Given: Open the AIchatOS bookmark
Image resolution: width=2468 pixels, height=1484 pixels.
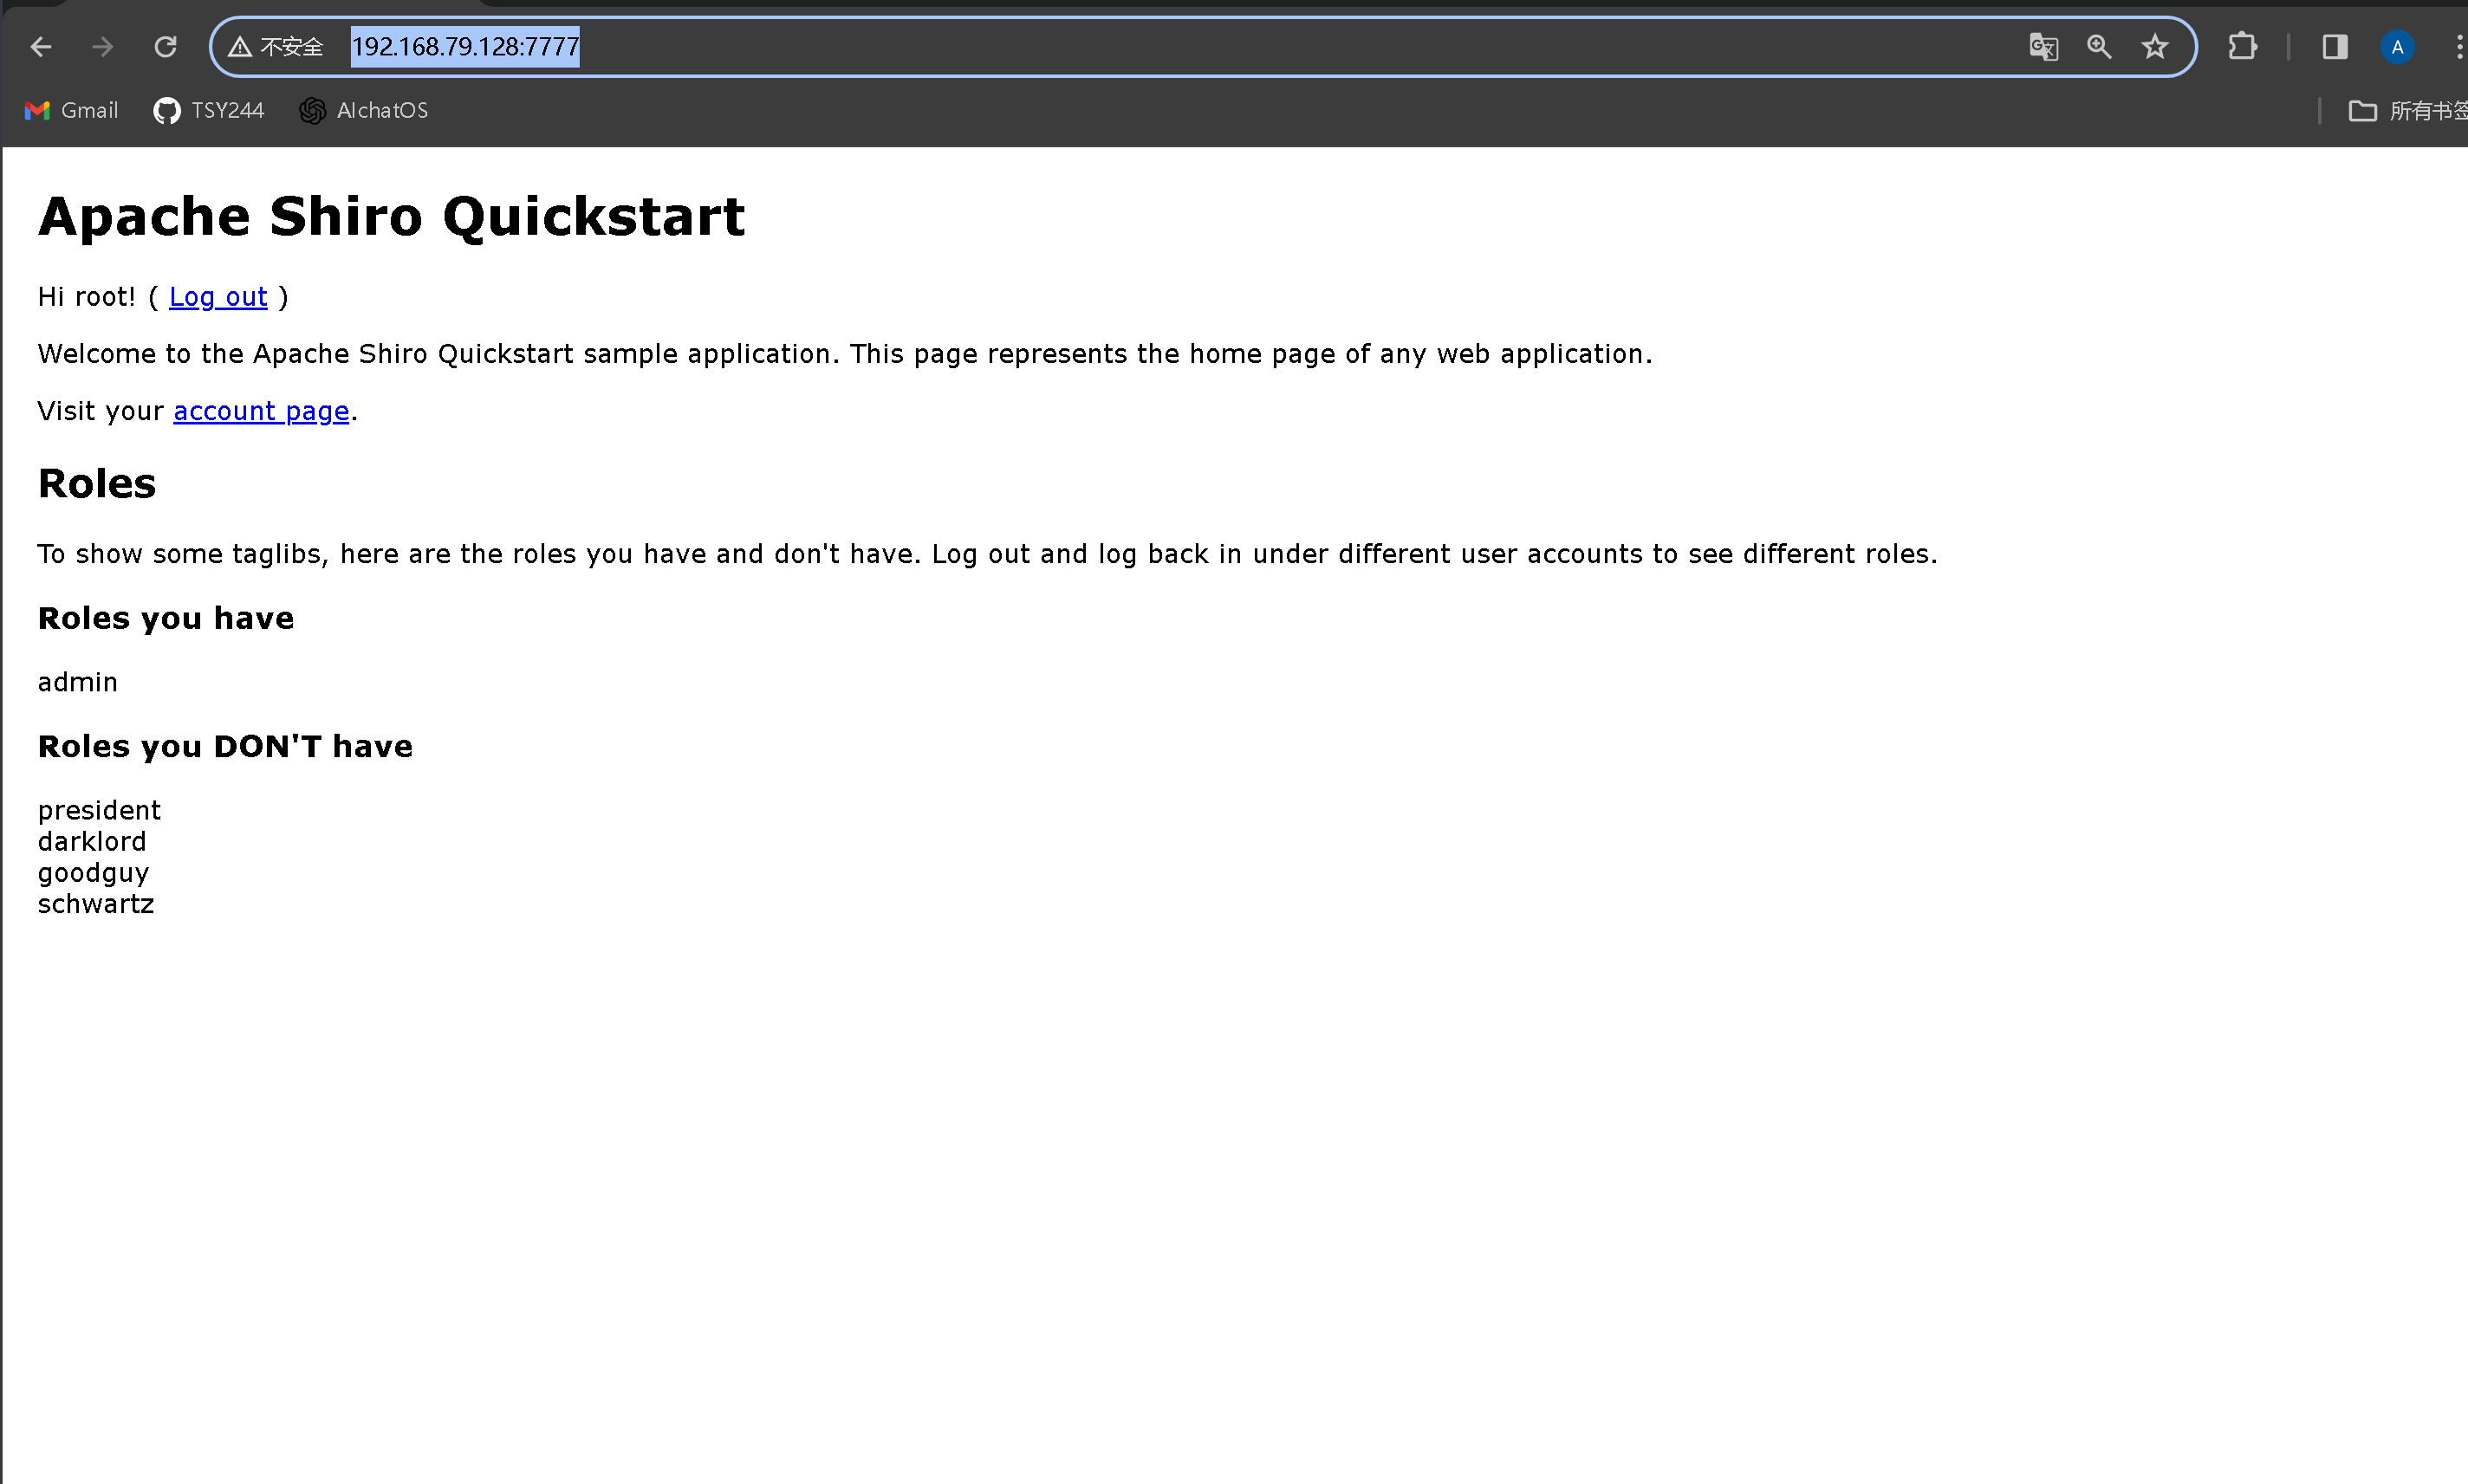Looking at the screenshot, I should tap(364, 111).
